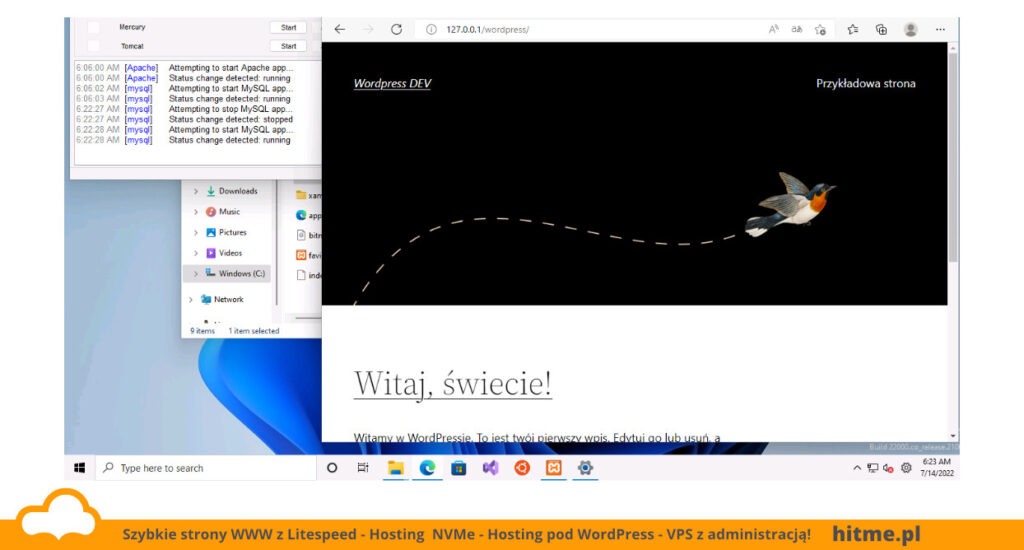Select Pictures in the navigation pane

click(232, 233)
